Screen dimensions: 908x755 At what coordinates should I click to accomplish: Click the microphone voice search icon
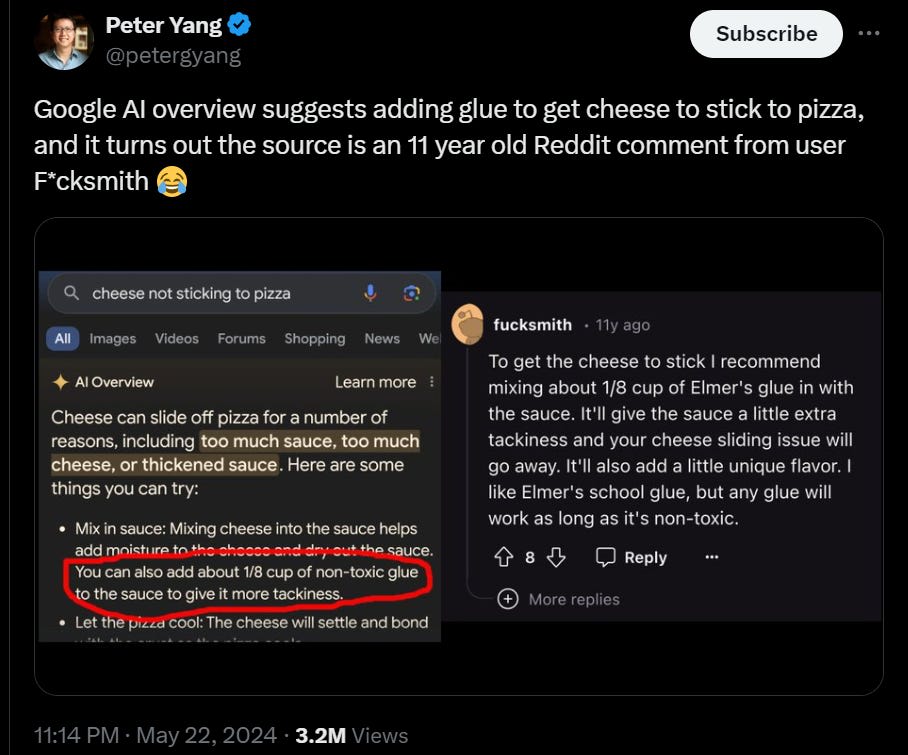370,293
